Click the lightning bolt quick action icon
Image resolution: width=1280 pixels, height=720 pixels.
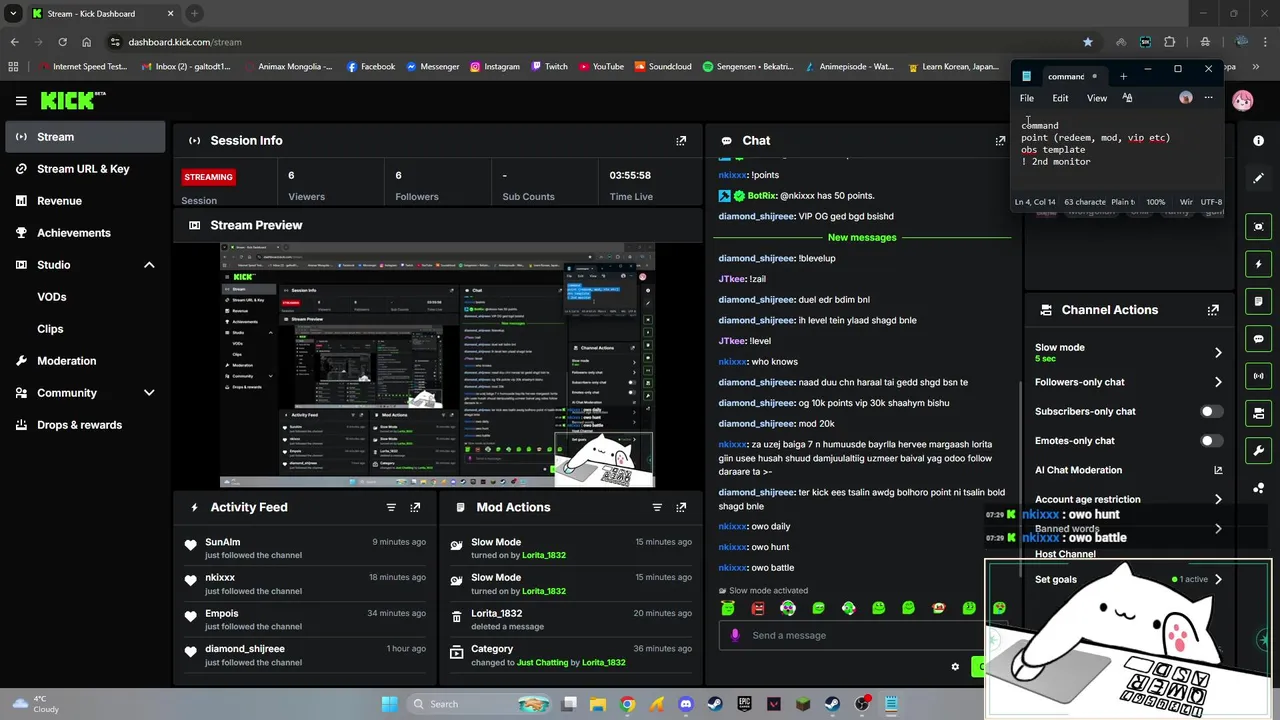(x=1259, y=264)
